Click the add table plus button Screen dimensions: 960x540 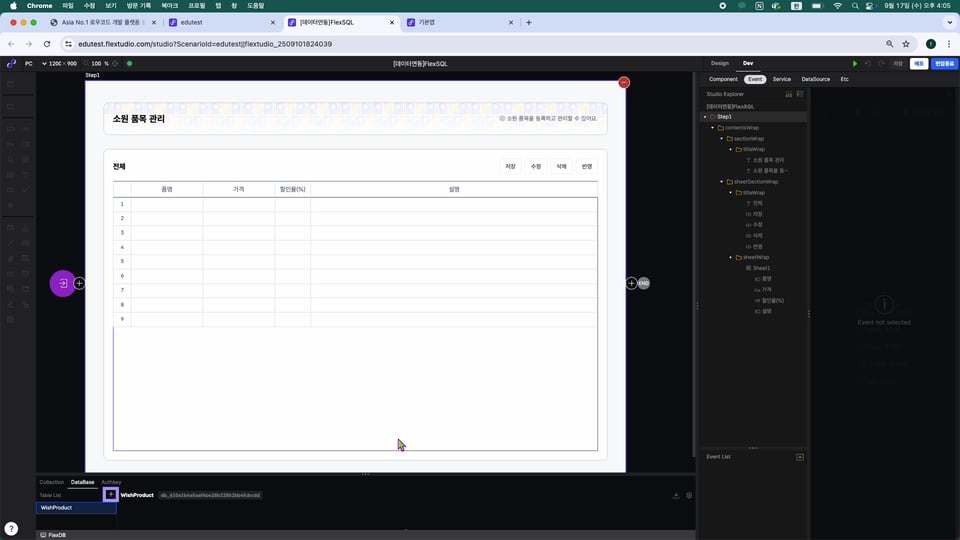coord(111,494)
